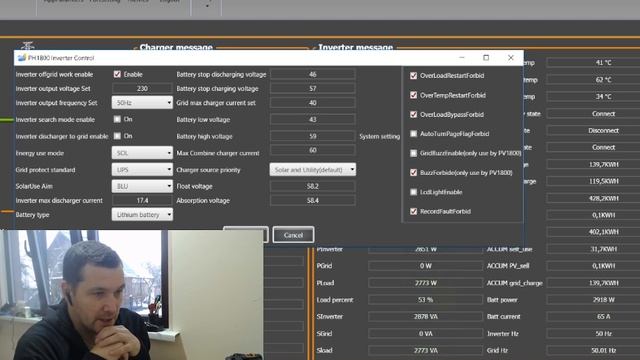Open Battery type Lithium battery dropdown
The width and height of the screenshot is (640, 360).
[142, 215]
